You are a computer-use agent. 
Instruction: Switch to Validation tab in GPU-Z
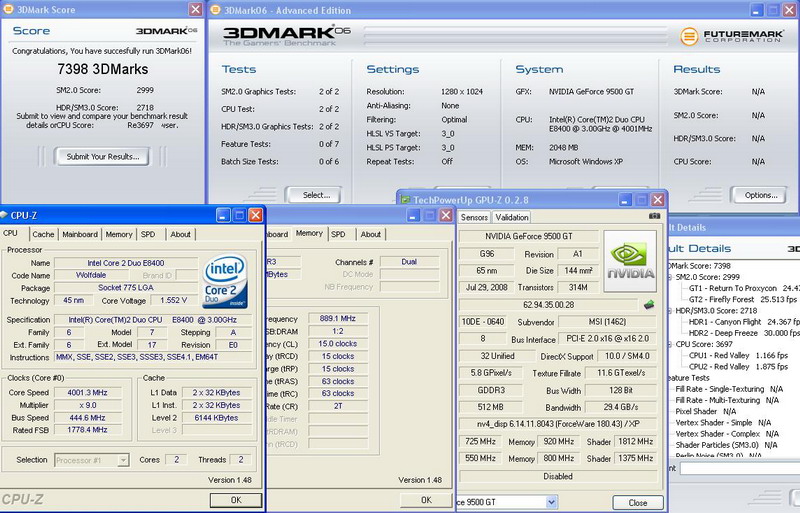[x=512, y=217]
